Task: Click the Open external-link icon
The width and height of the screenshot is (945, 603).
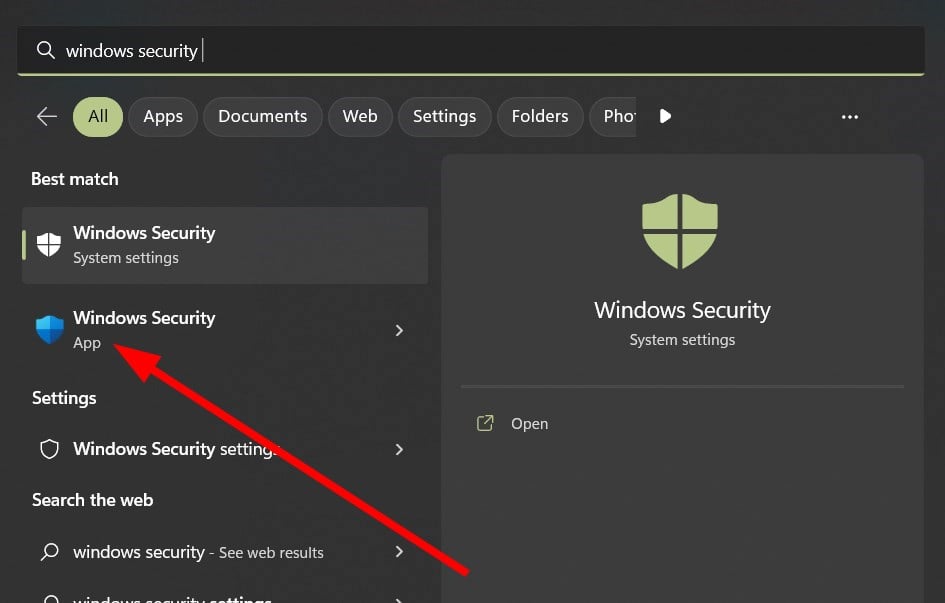Action: (485, 423)
